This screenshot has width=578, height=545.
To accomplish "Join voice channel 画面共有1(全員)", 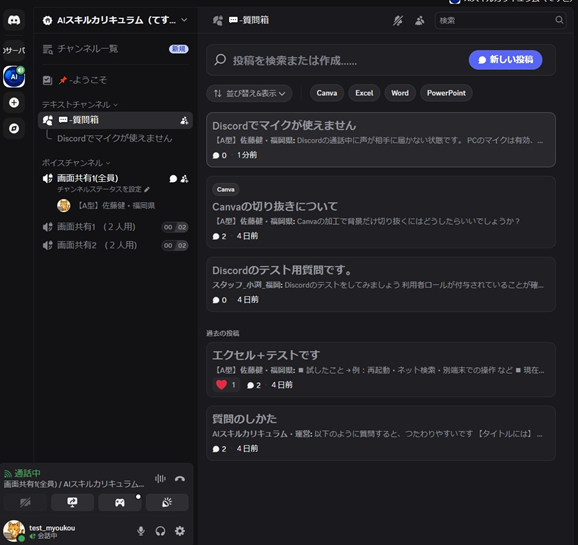I will click(x=88, y=178).
